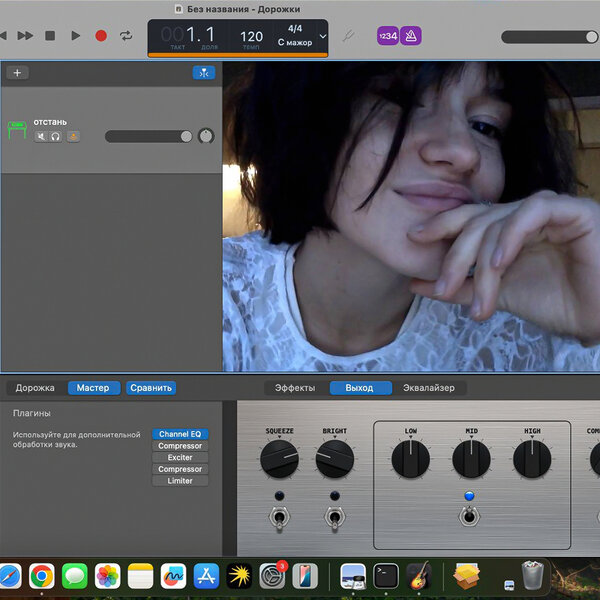Flip the toggle switch under SQUEEZE knob
Image resolution: width=600 pixels, height=600 pixels.
(279, 517)
